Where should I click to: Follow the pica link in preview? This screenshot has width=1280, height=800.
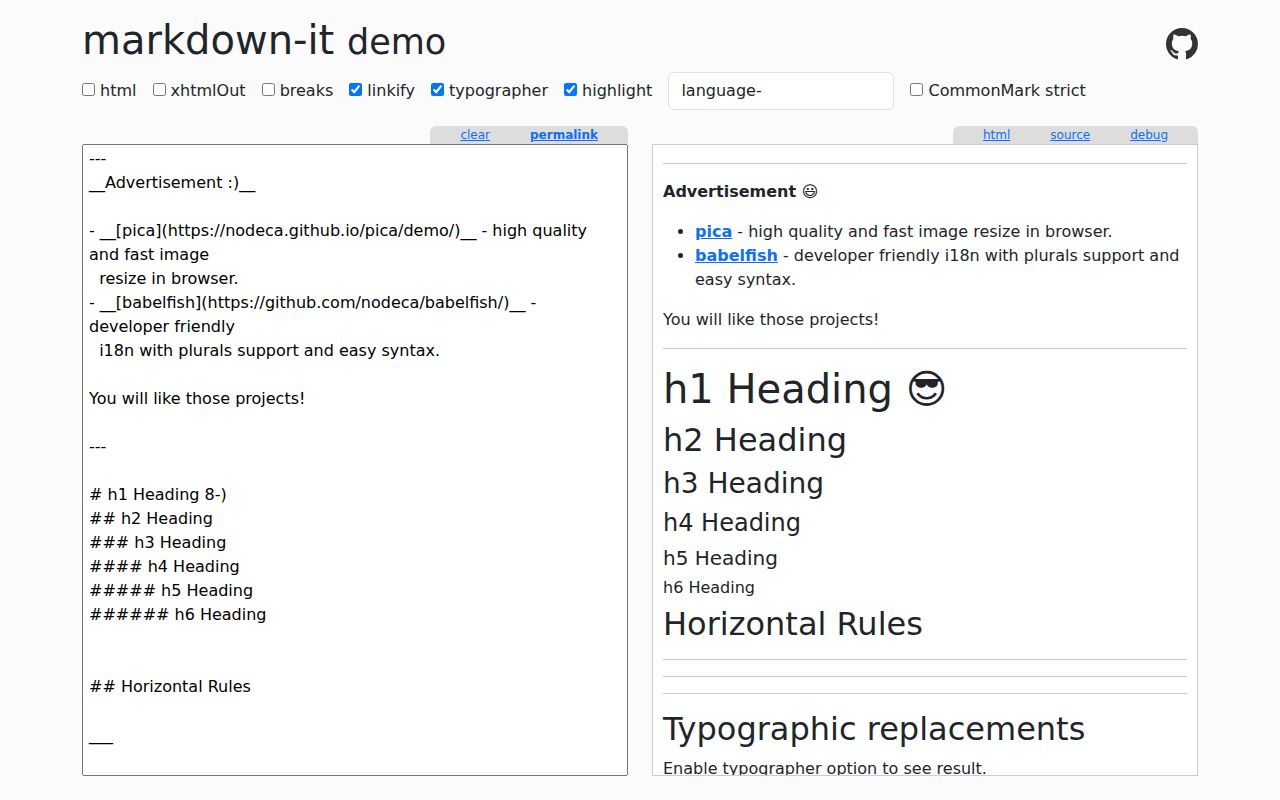(x=713, y=231)
